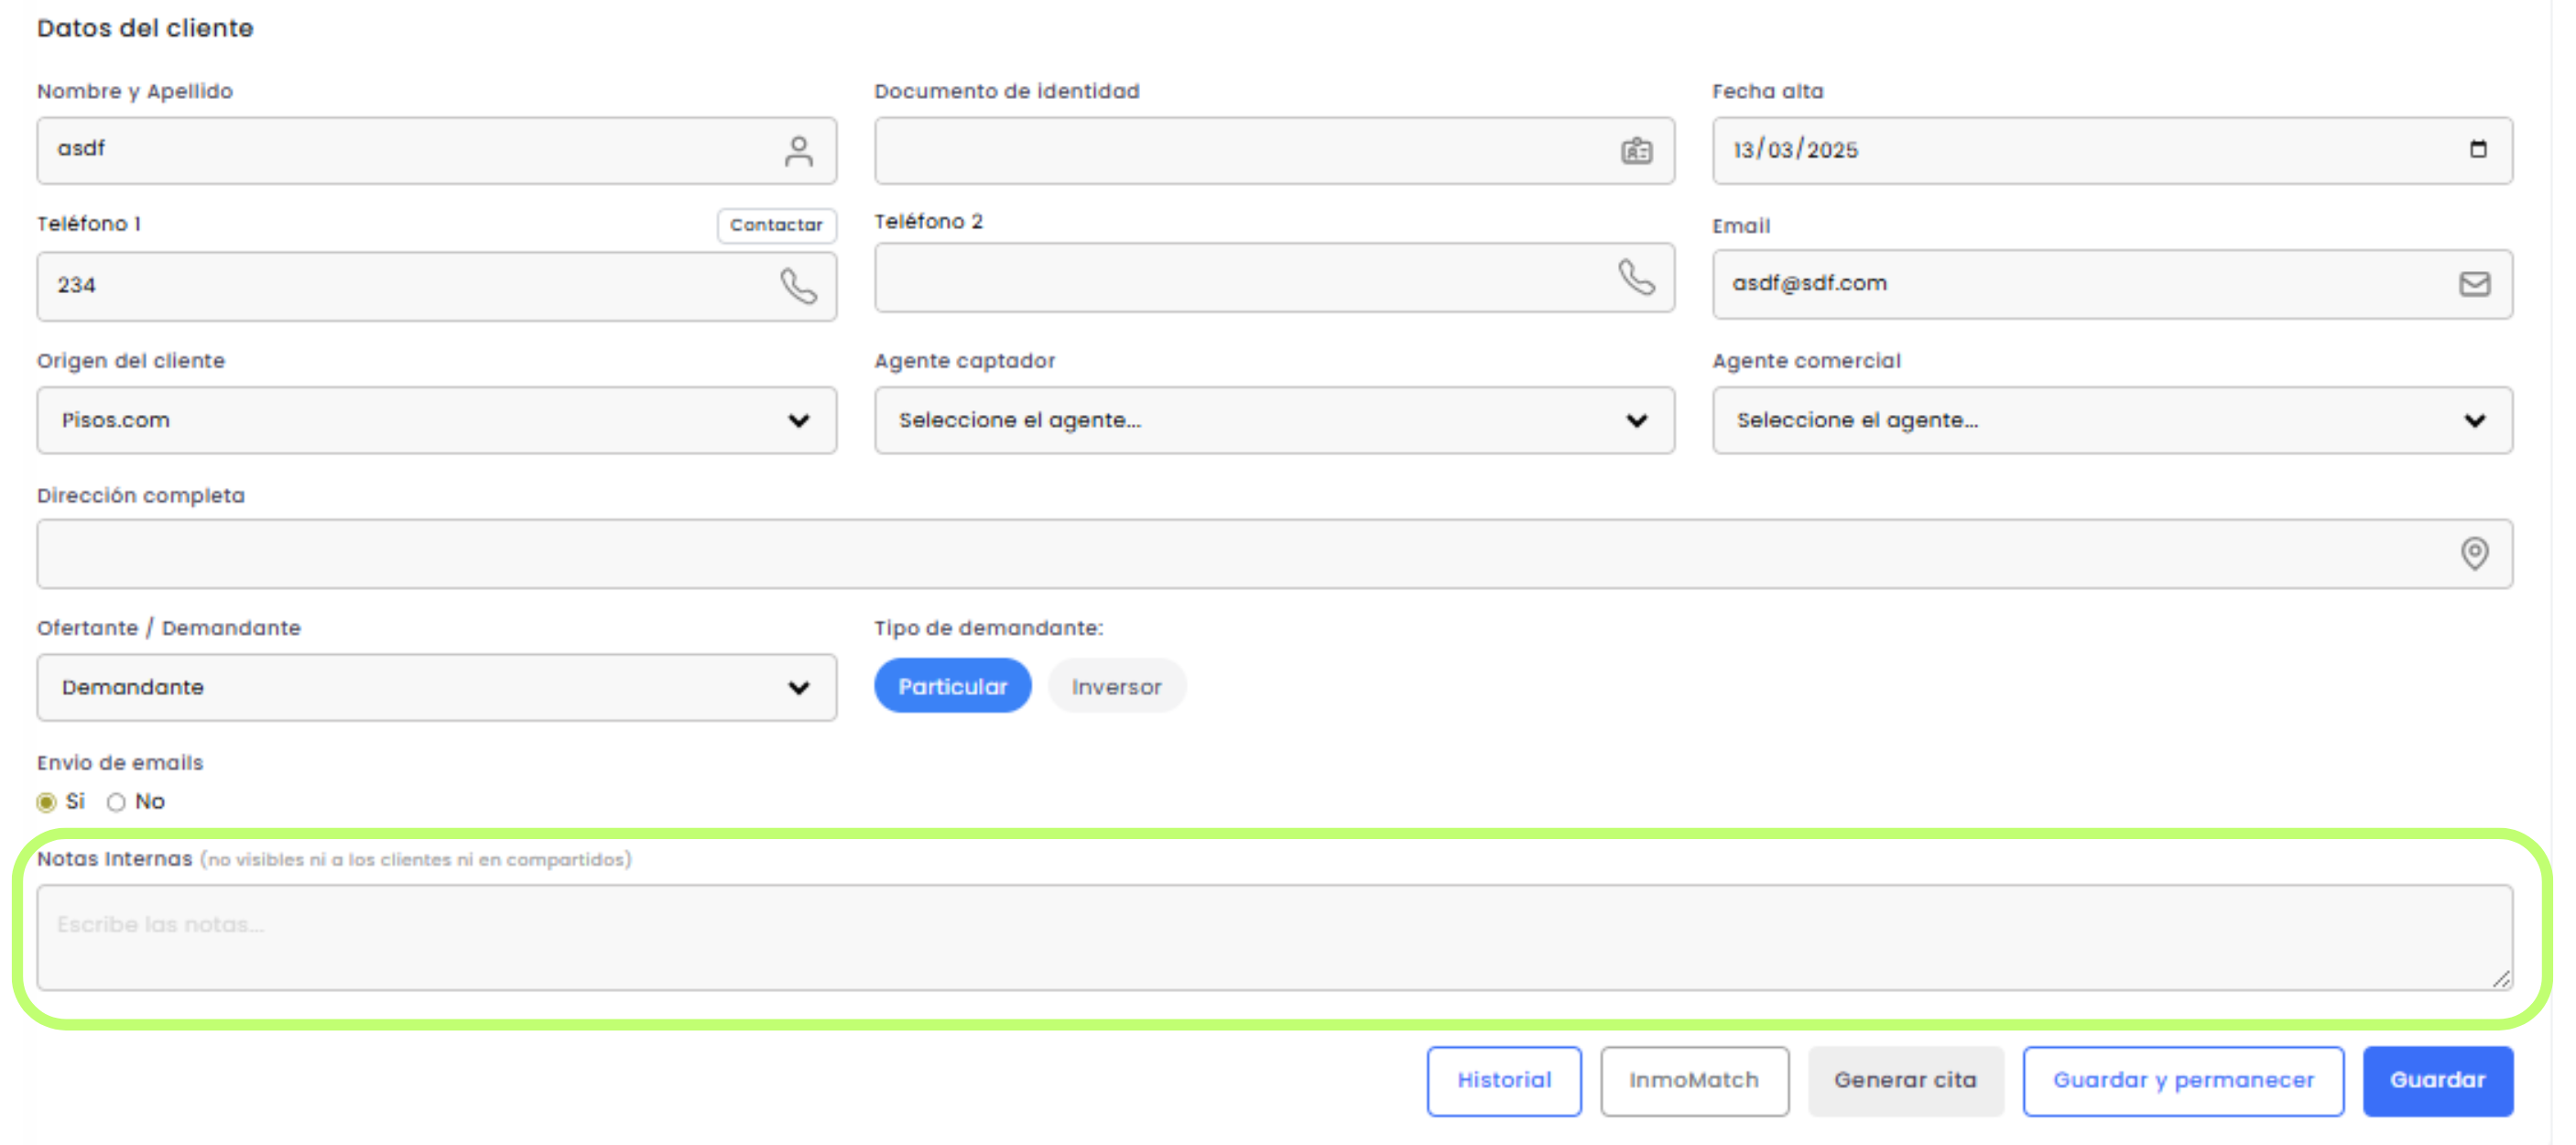
Task: Focus the Email input field
Action: click(x=2112, y=284)
